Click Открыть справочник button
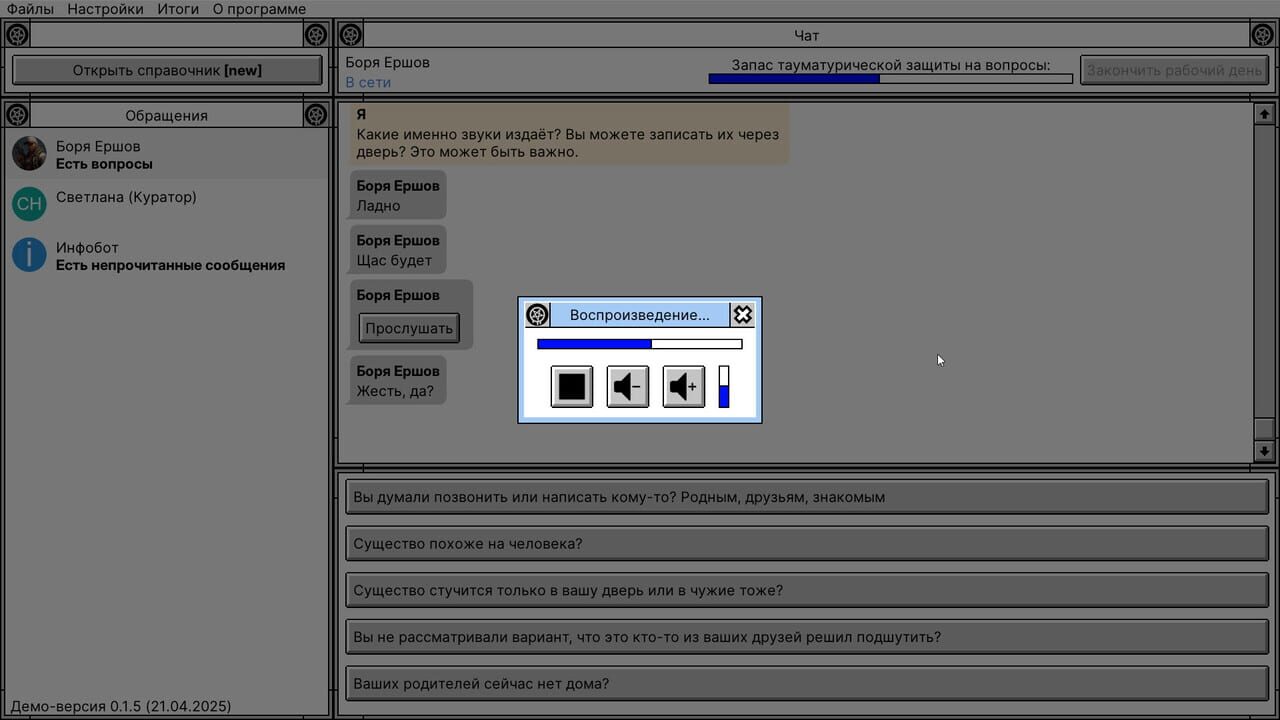The width and height of the screenshot is (1280, 720). pos(167,71)
